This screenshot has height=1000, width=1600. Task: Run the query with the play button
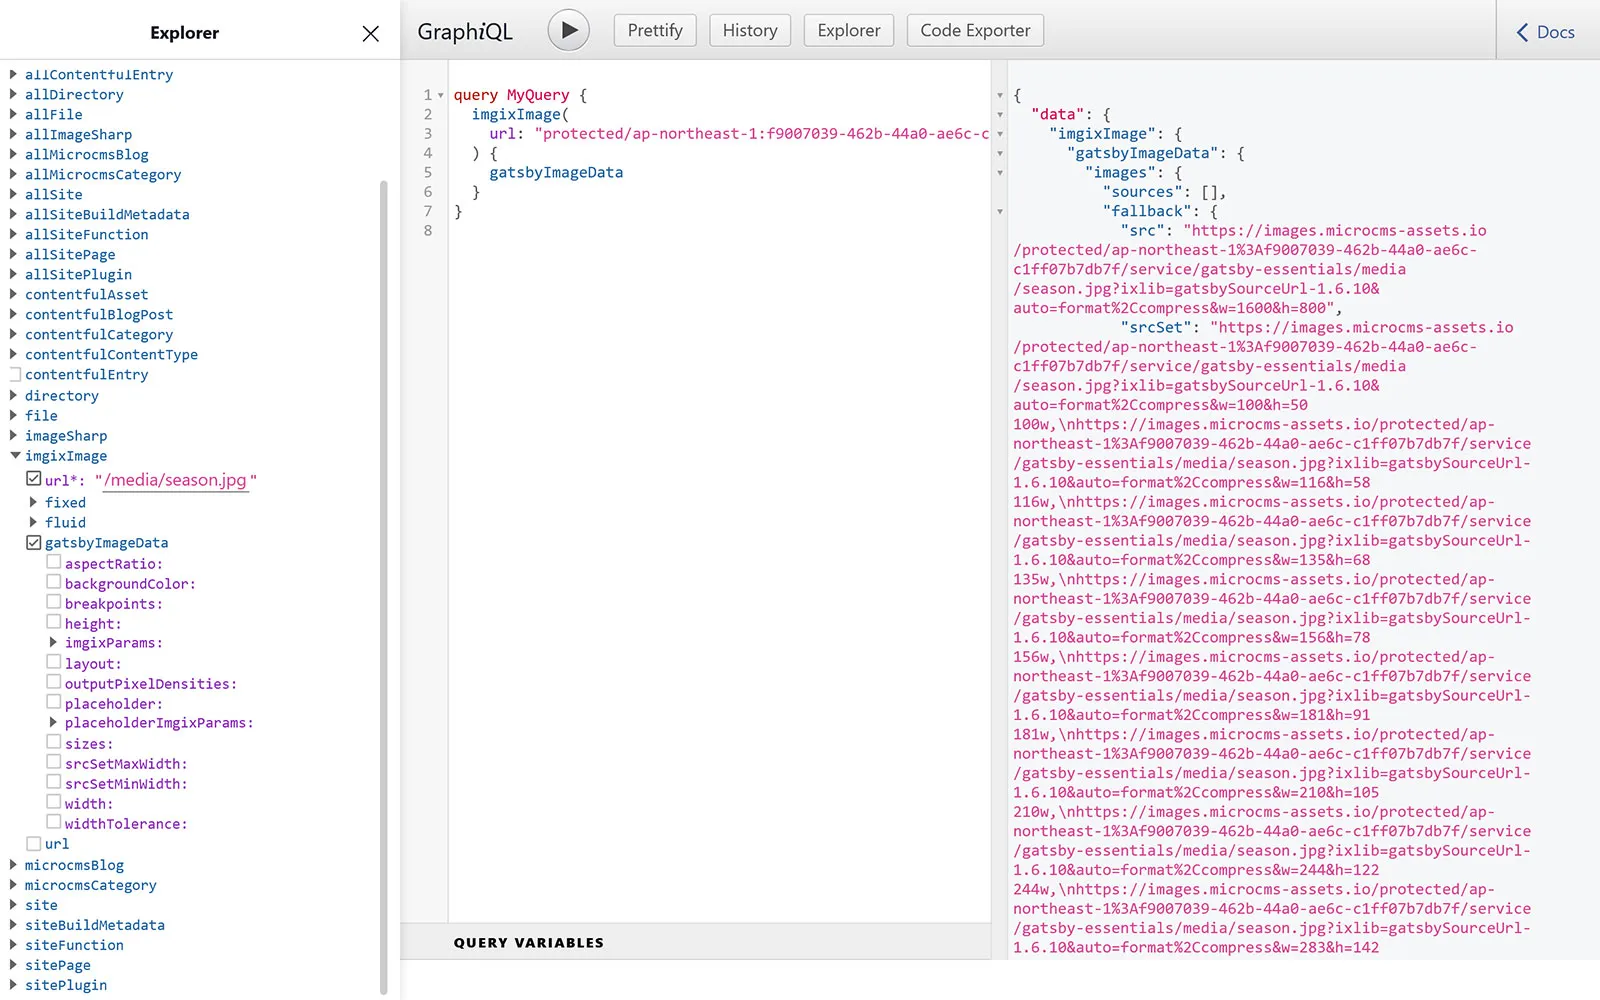tap(568, 30)
